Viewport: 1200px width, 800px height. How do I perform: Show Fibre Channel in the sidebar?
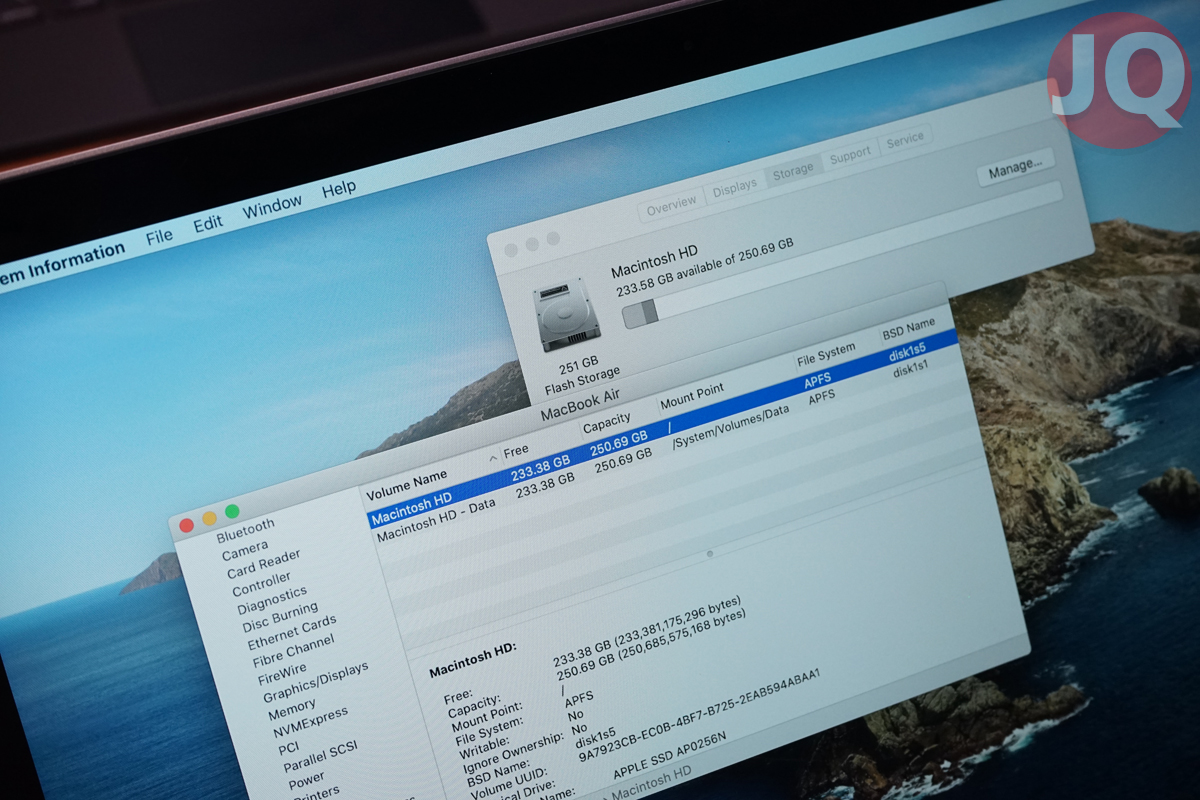pos(294,651)
